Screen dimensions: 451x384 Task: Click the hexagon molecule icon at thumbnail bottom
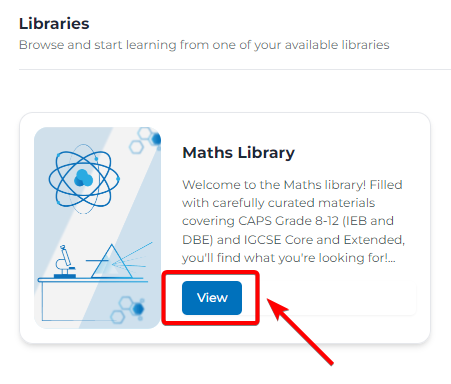click(128, 311)
